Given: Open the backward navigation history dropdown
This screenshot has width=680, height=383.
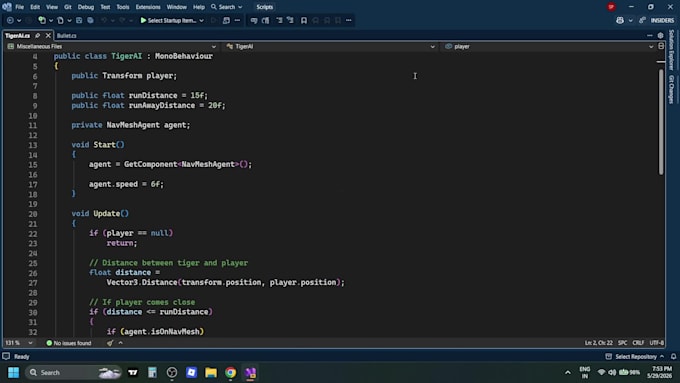Looking at the screenshot, I should (x=19, y=20).
